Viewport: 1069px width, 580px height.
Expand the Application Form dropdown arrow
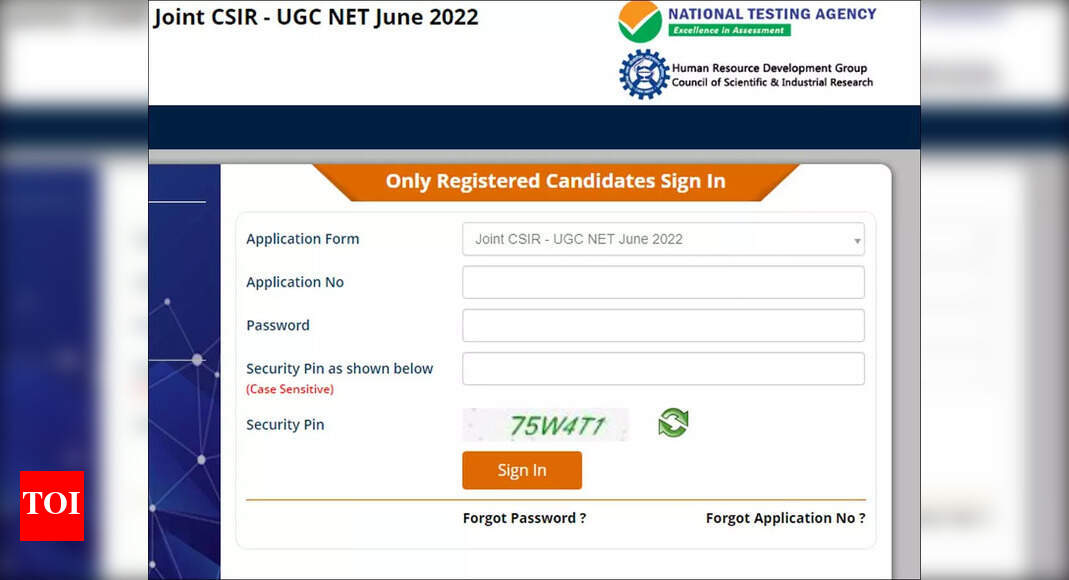point(857,240)
